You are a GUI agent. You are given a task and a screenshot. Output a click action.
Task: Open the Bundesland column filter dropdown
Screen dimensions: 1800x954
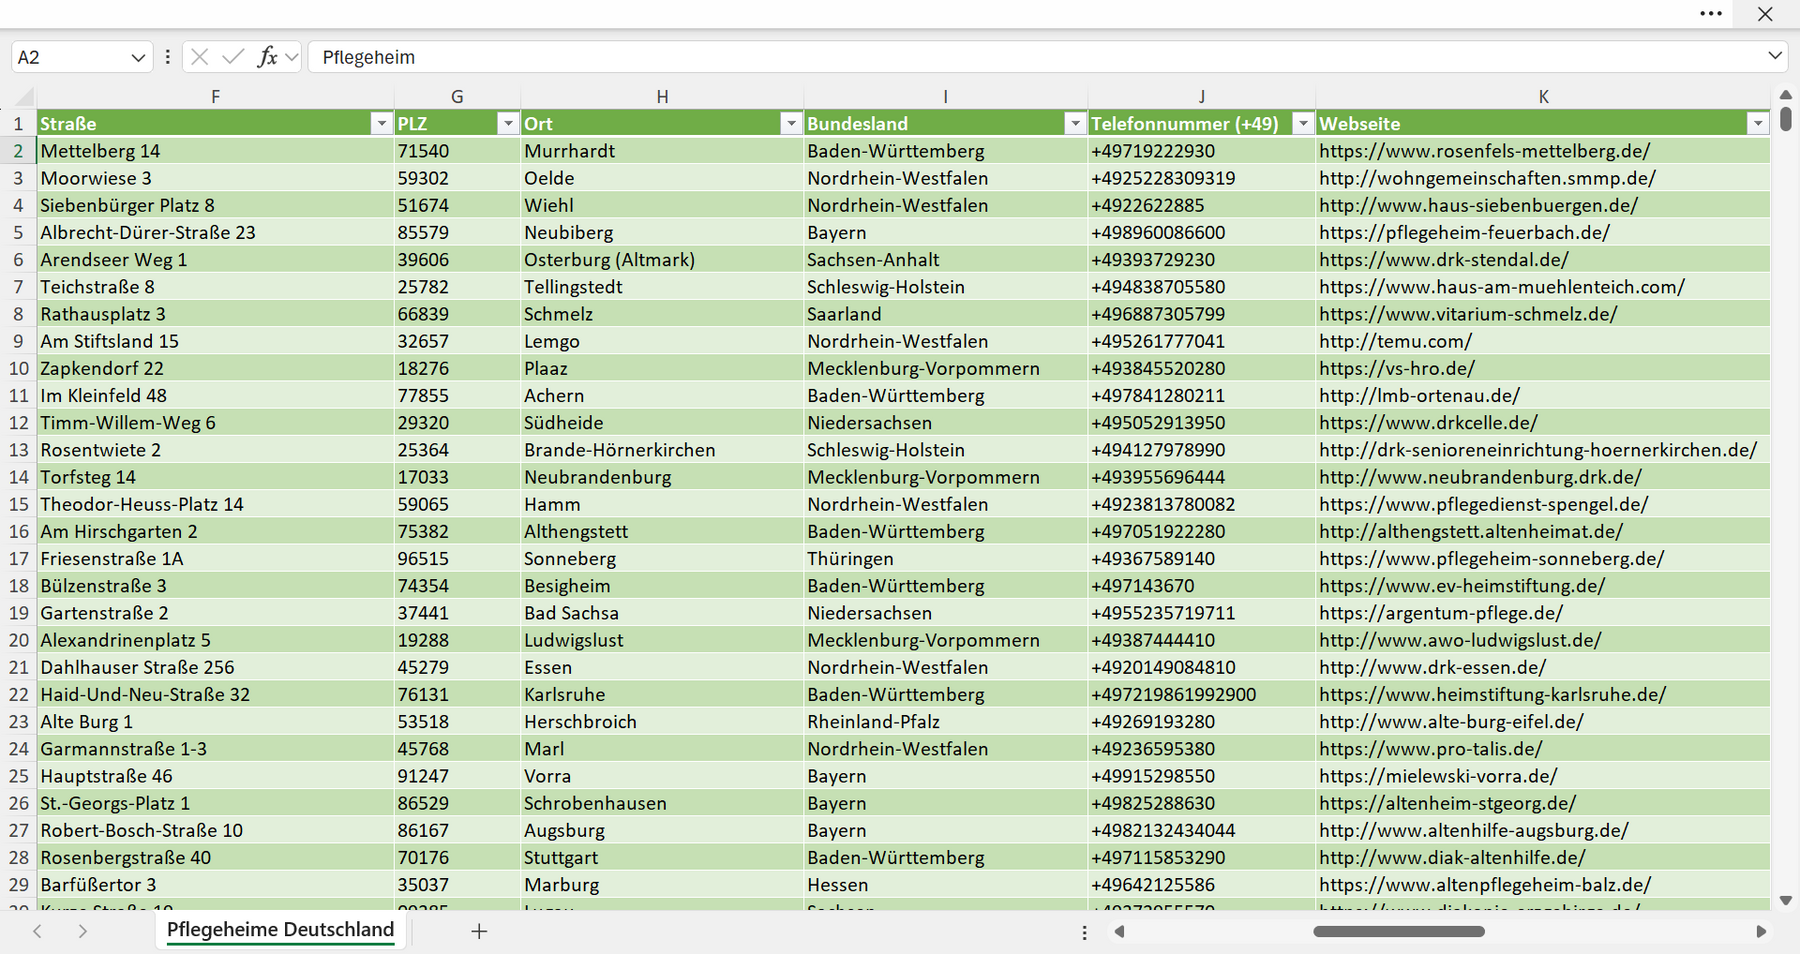tap(1075, 123)
